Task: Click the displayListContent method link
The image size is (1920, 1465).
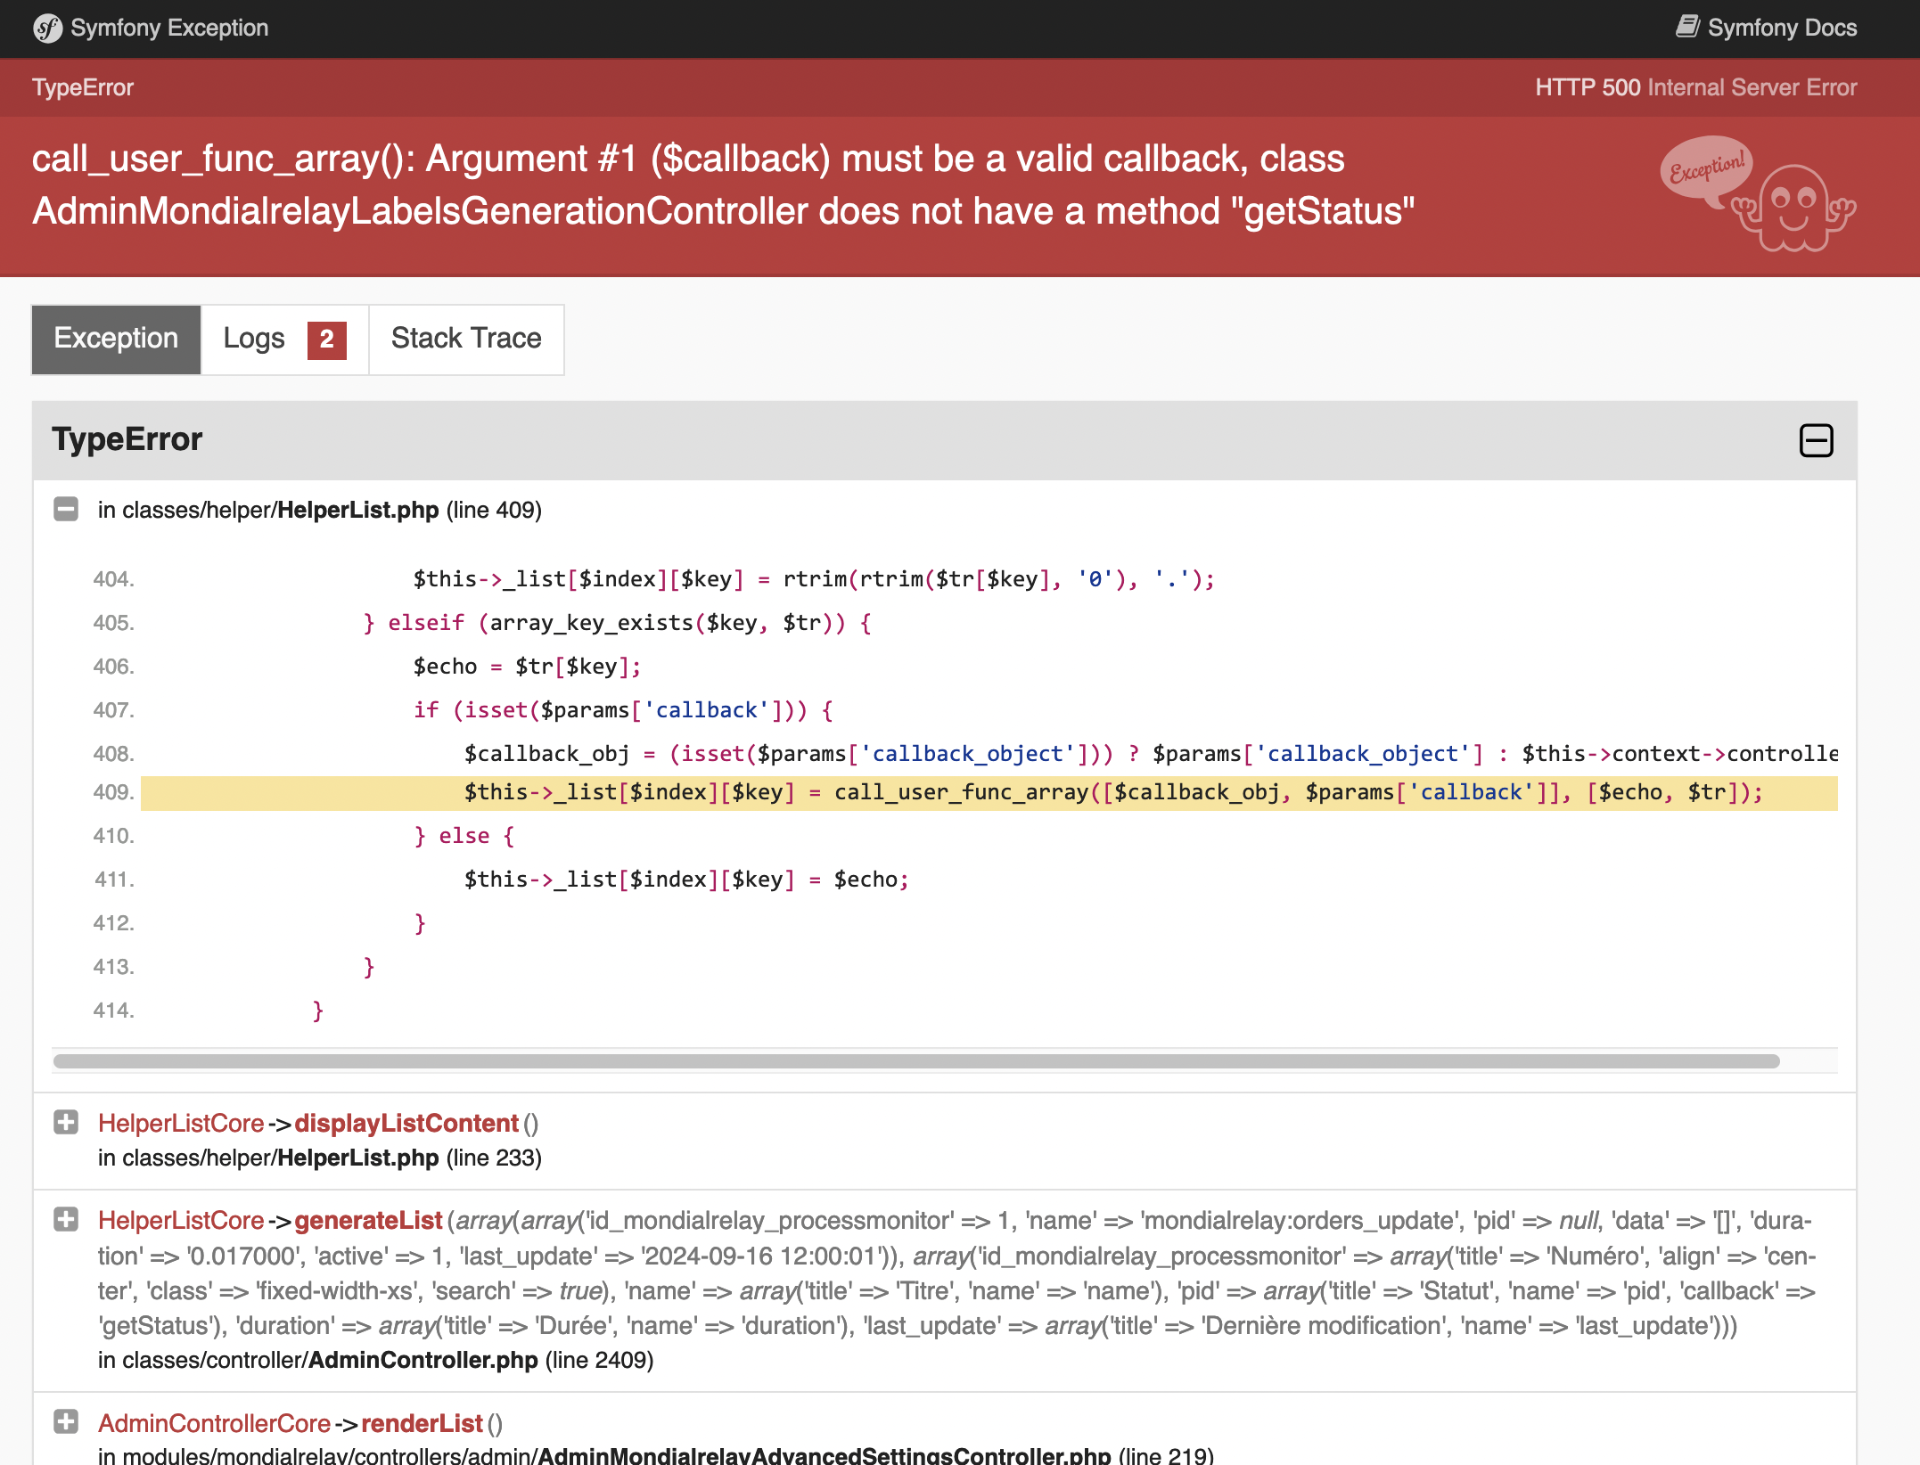Action: pyautogui.click(x=406, y=1123)
